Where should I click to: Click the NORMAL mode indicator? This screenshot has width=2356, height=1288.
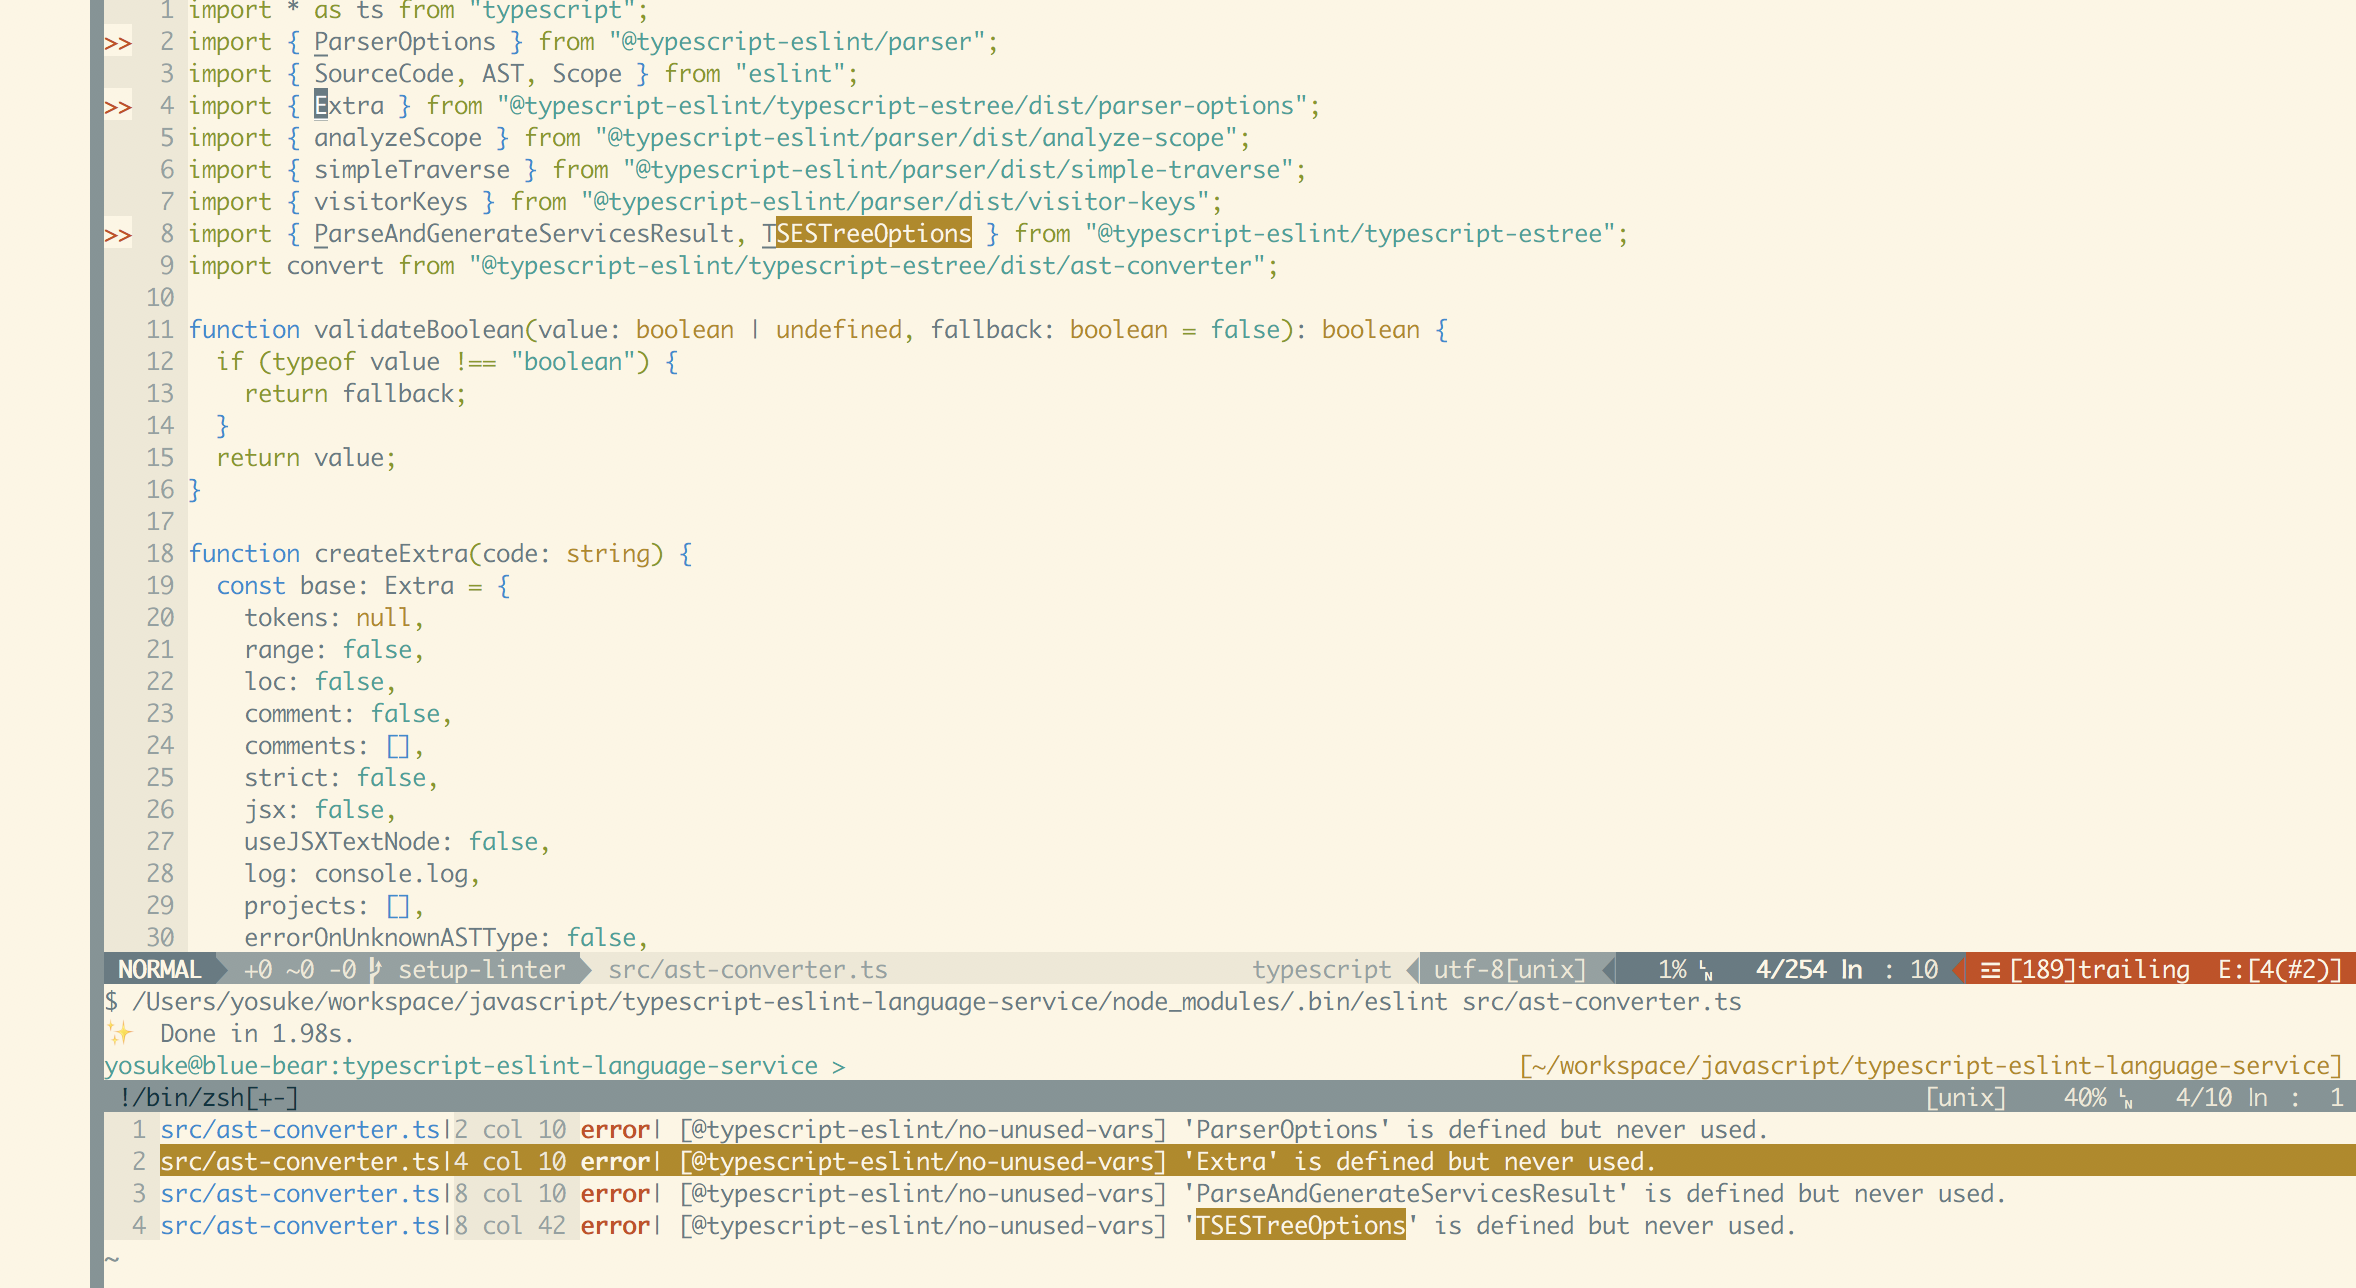[x=159, y=969]
